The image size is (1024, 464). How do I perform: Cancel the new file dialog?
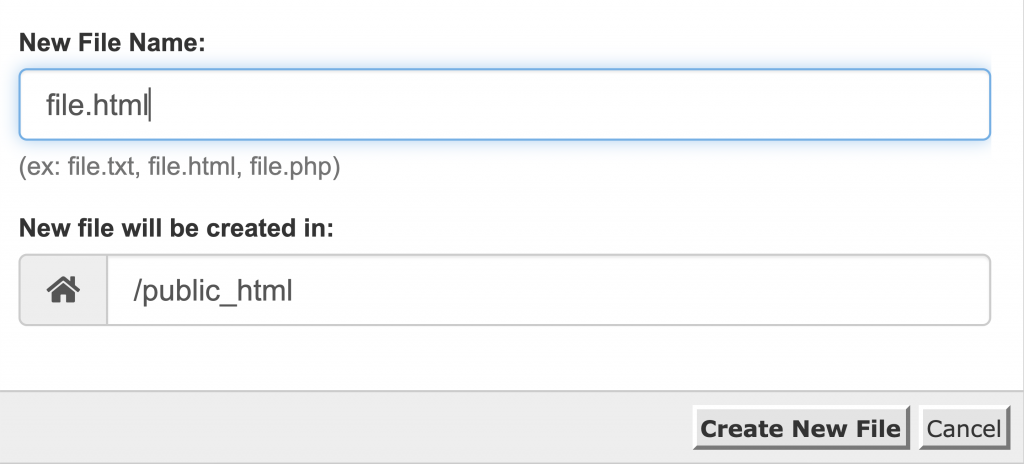pyautogui.click(x=963, y=429)
